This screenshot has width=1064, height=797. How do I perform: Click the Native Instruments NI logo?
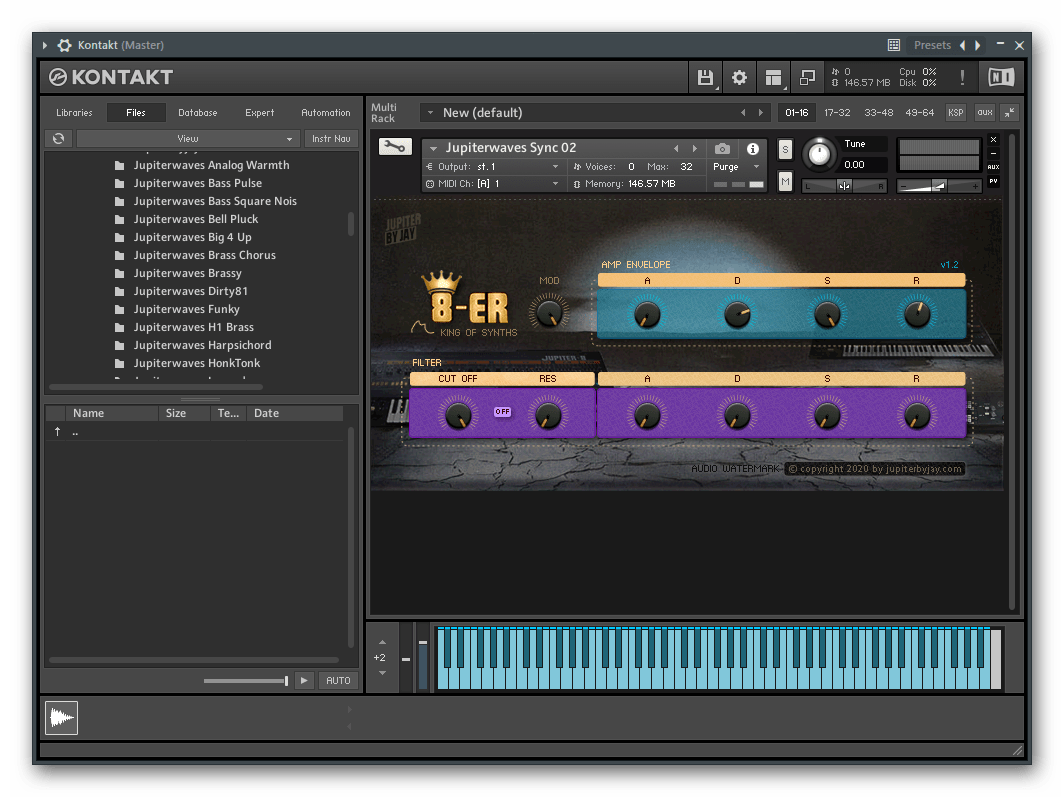(1001, 77)
